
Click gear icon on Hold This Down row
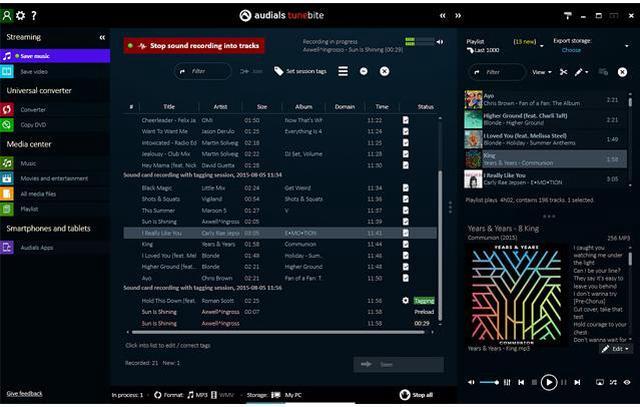[x=405, y=300]
